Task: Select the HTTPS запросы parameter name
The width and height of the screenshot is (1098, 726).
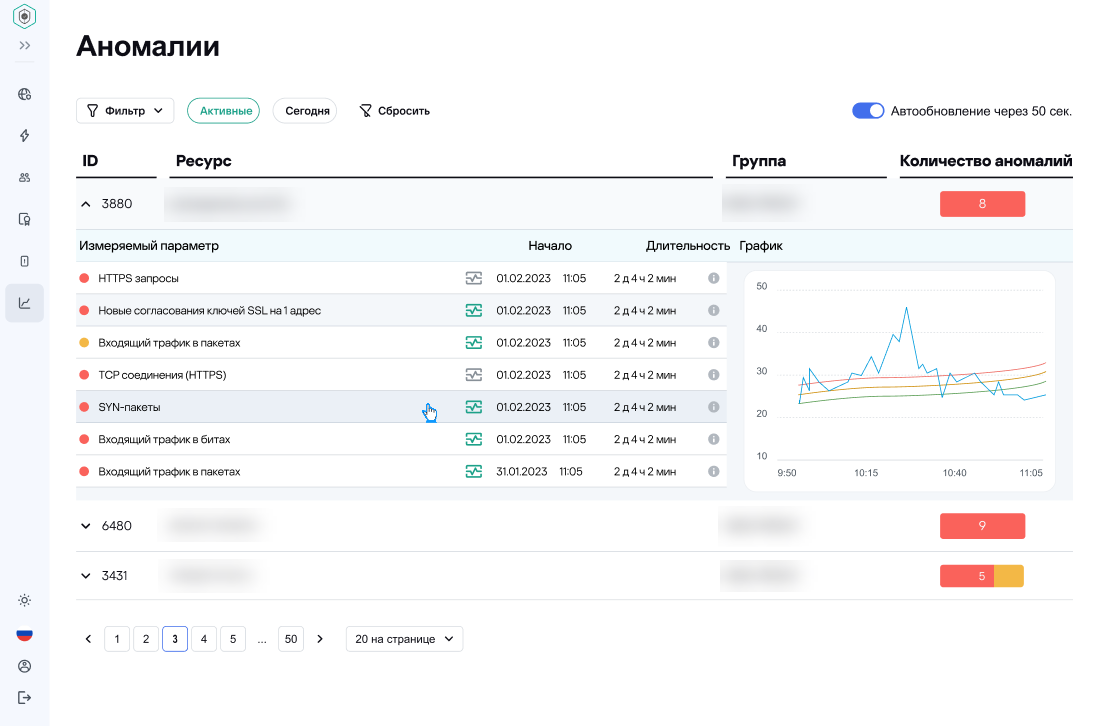Action: point(138,278)
